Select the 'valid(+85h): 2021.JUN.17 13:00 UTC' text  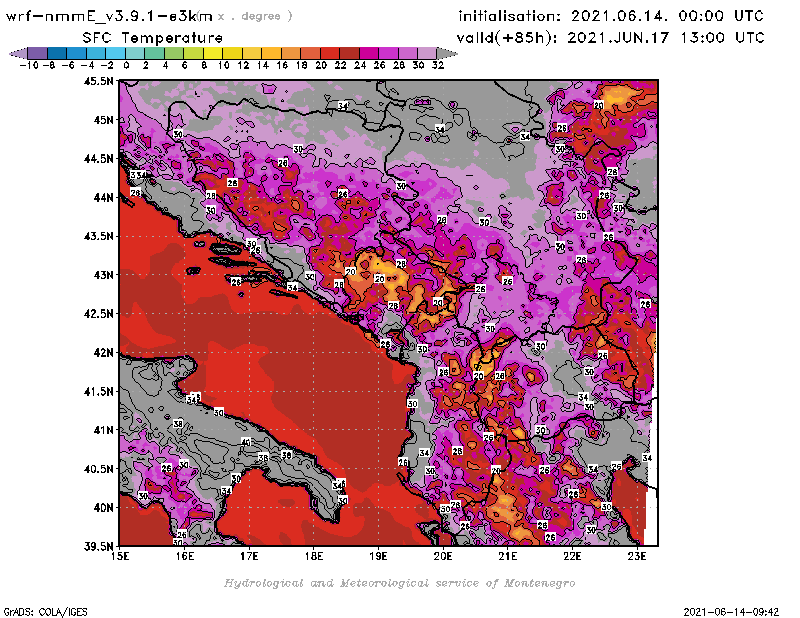(x=610, y=38)
